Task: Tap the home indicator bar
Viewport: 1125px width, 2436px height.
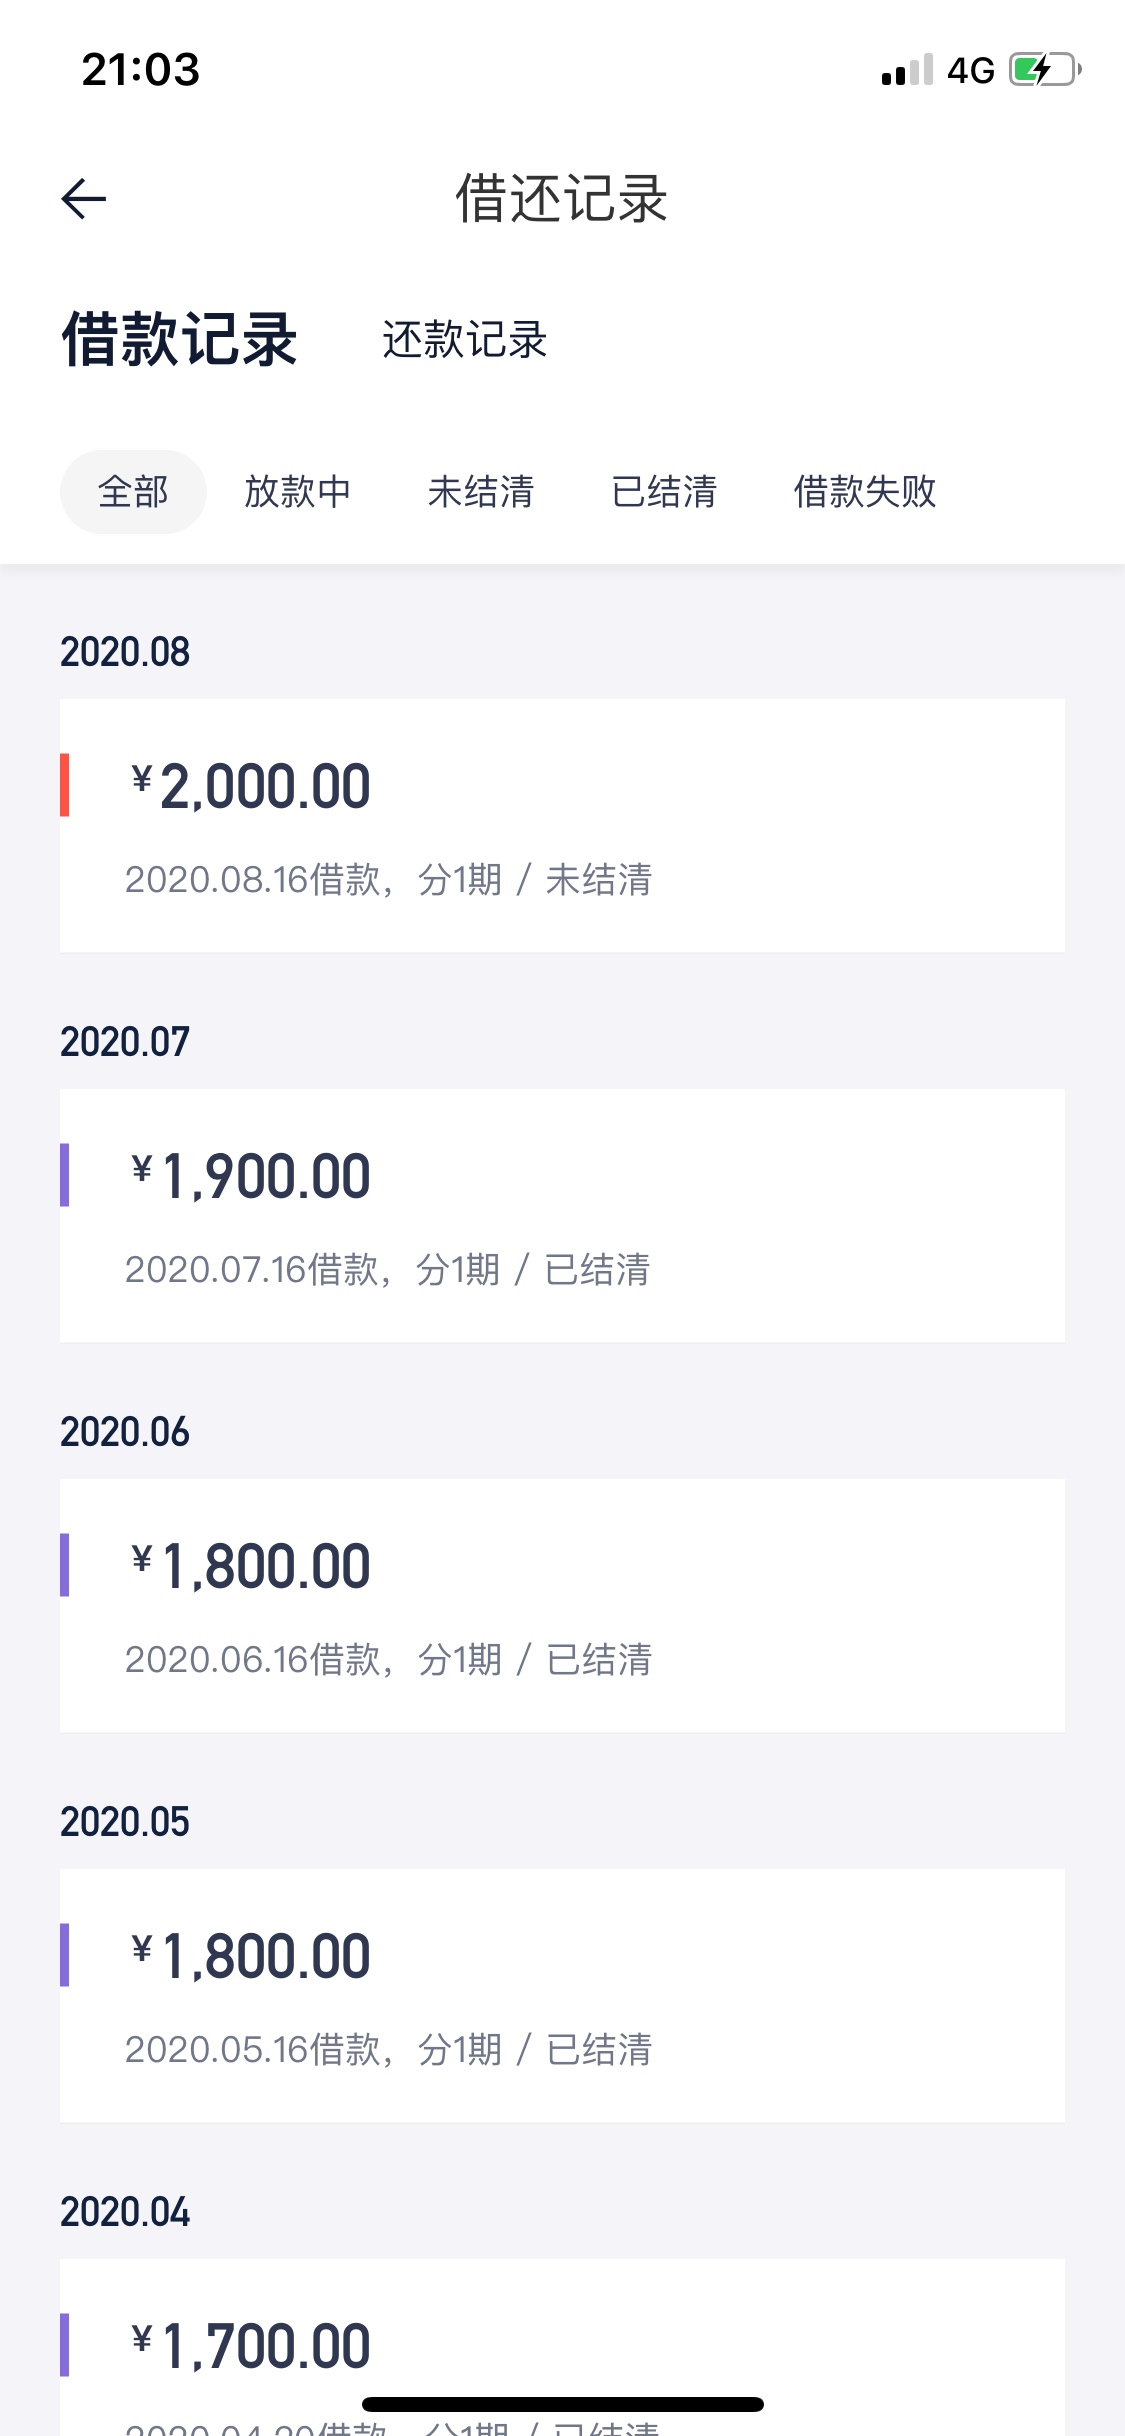Action: tap(563, 2404)
